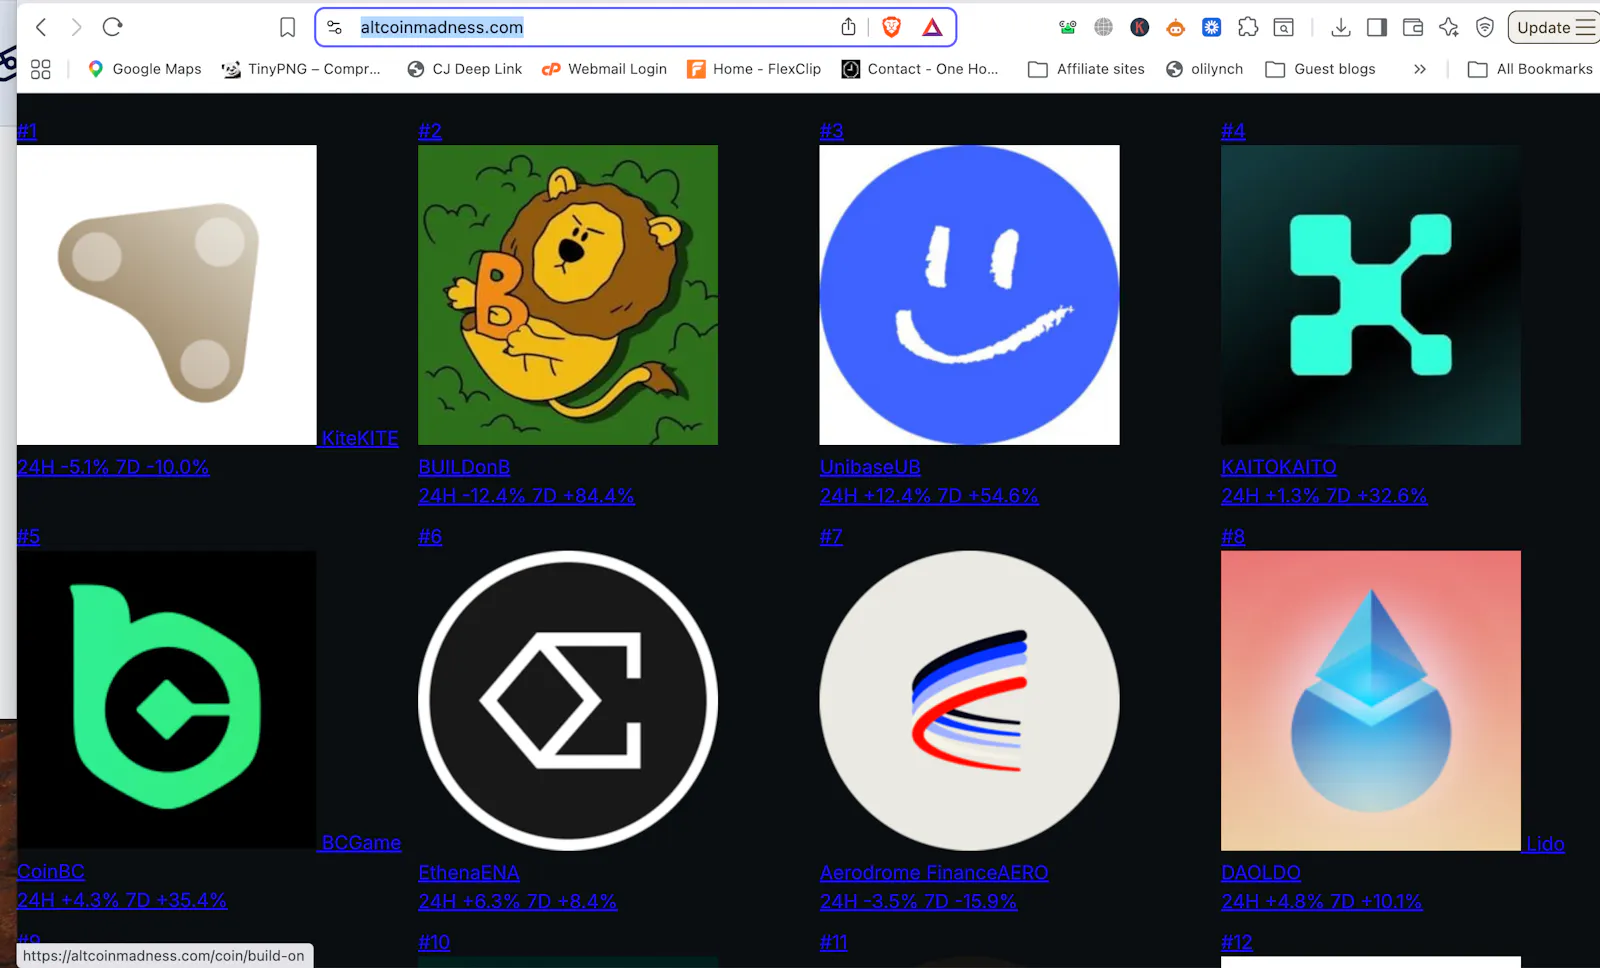Image resolution: width=1600 pixels, height=968 pixels.
Task: Open the Contact - One Ho... bookmark
Action: click(920, 69)
